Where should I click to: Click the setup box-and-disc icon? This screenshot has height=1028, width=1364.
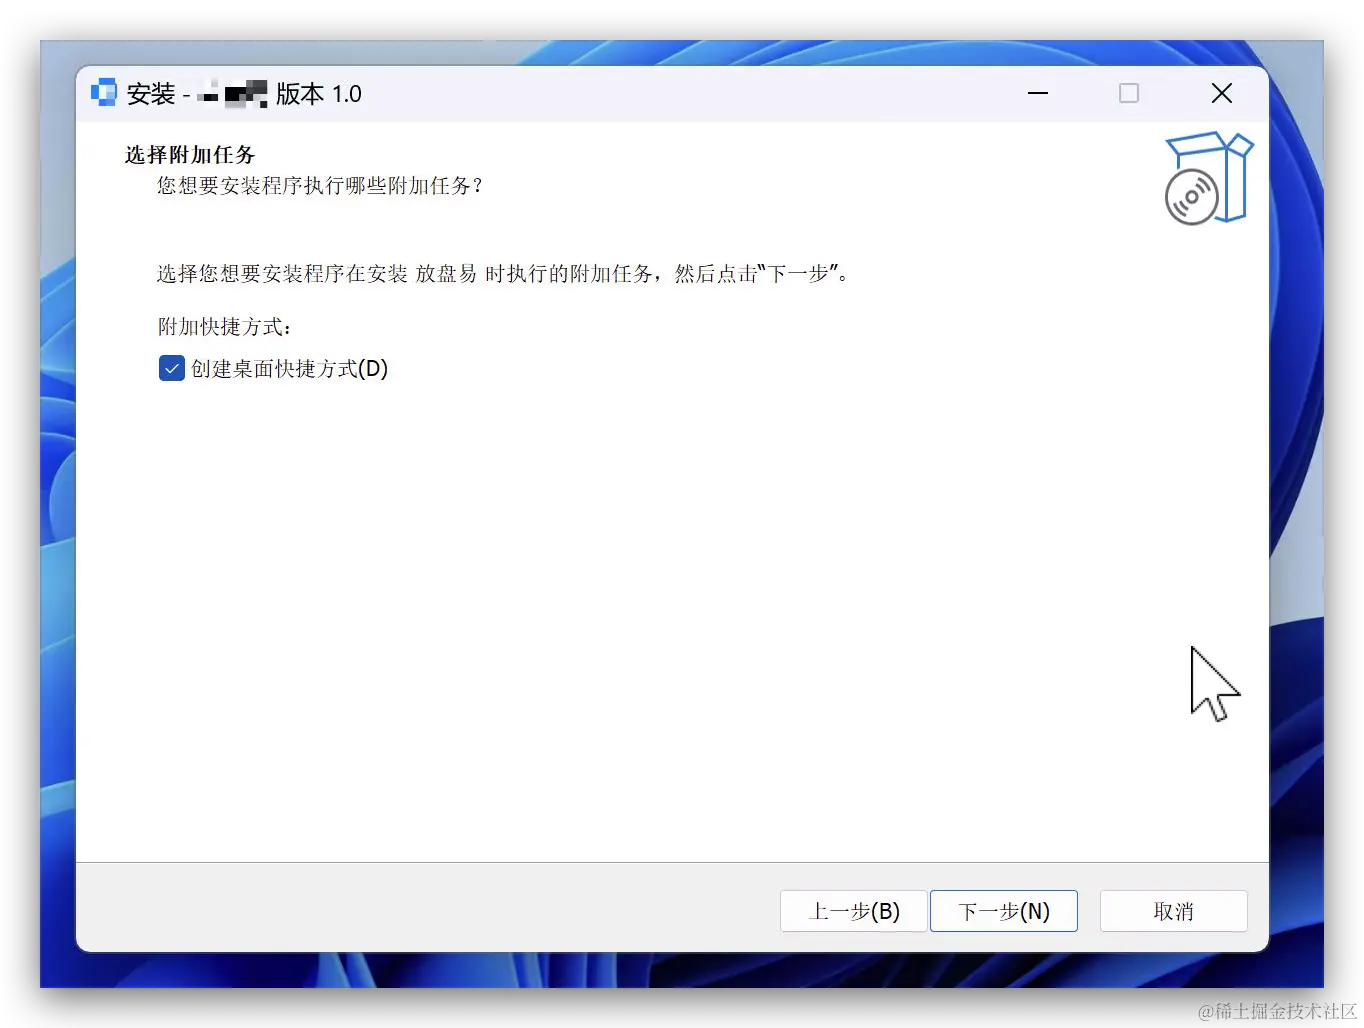(1208, 178)
